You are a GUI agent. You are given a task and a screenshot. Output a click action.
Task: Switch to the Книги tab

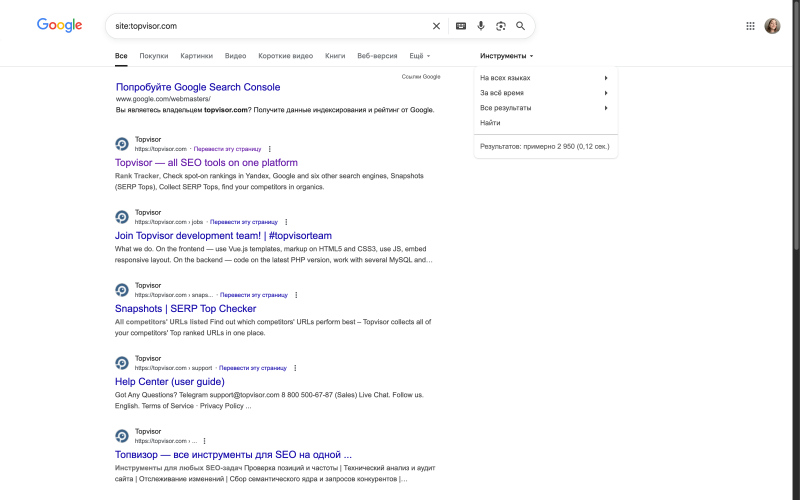[335, 56]
